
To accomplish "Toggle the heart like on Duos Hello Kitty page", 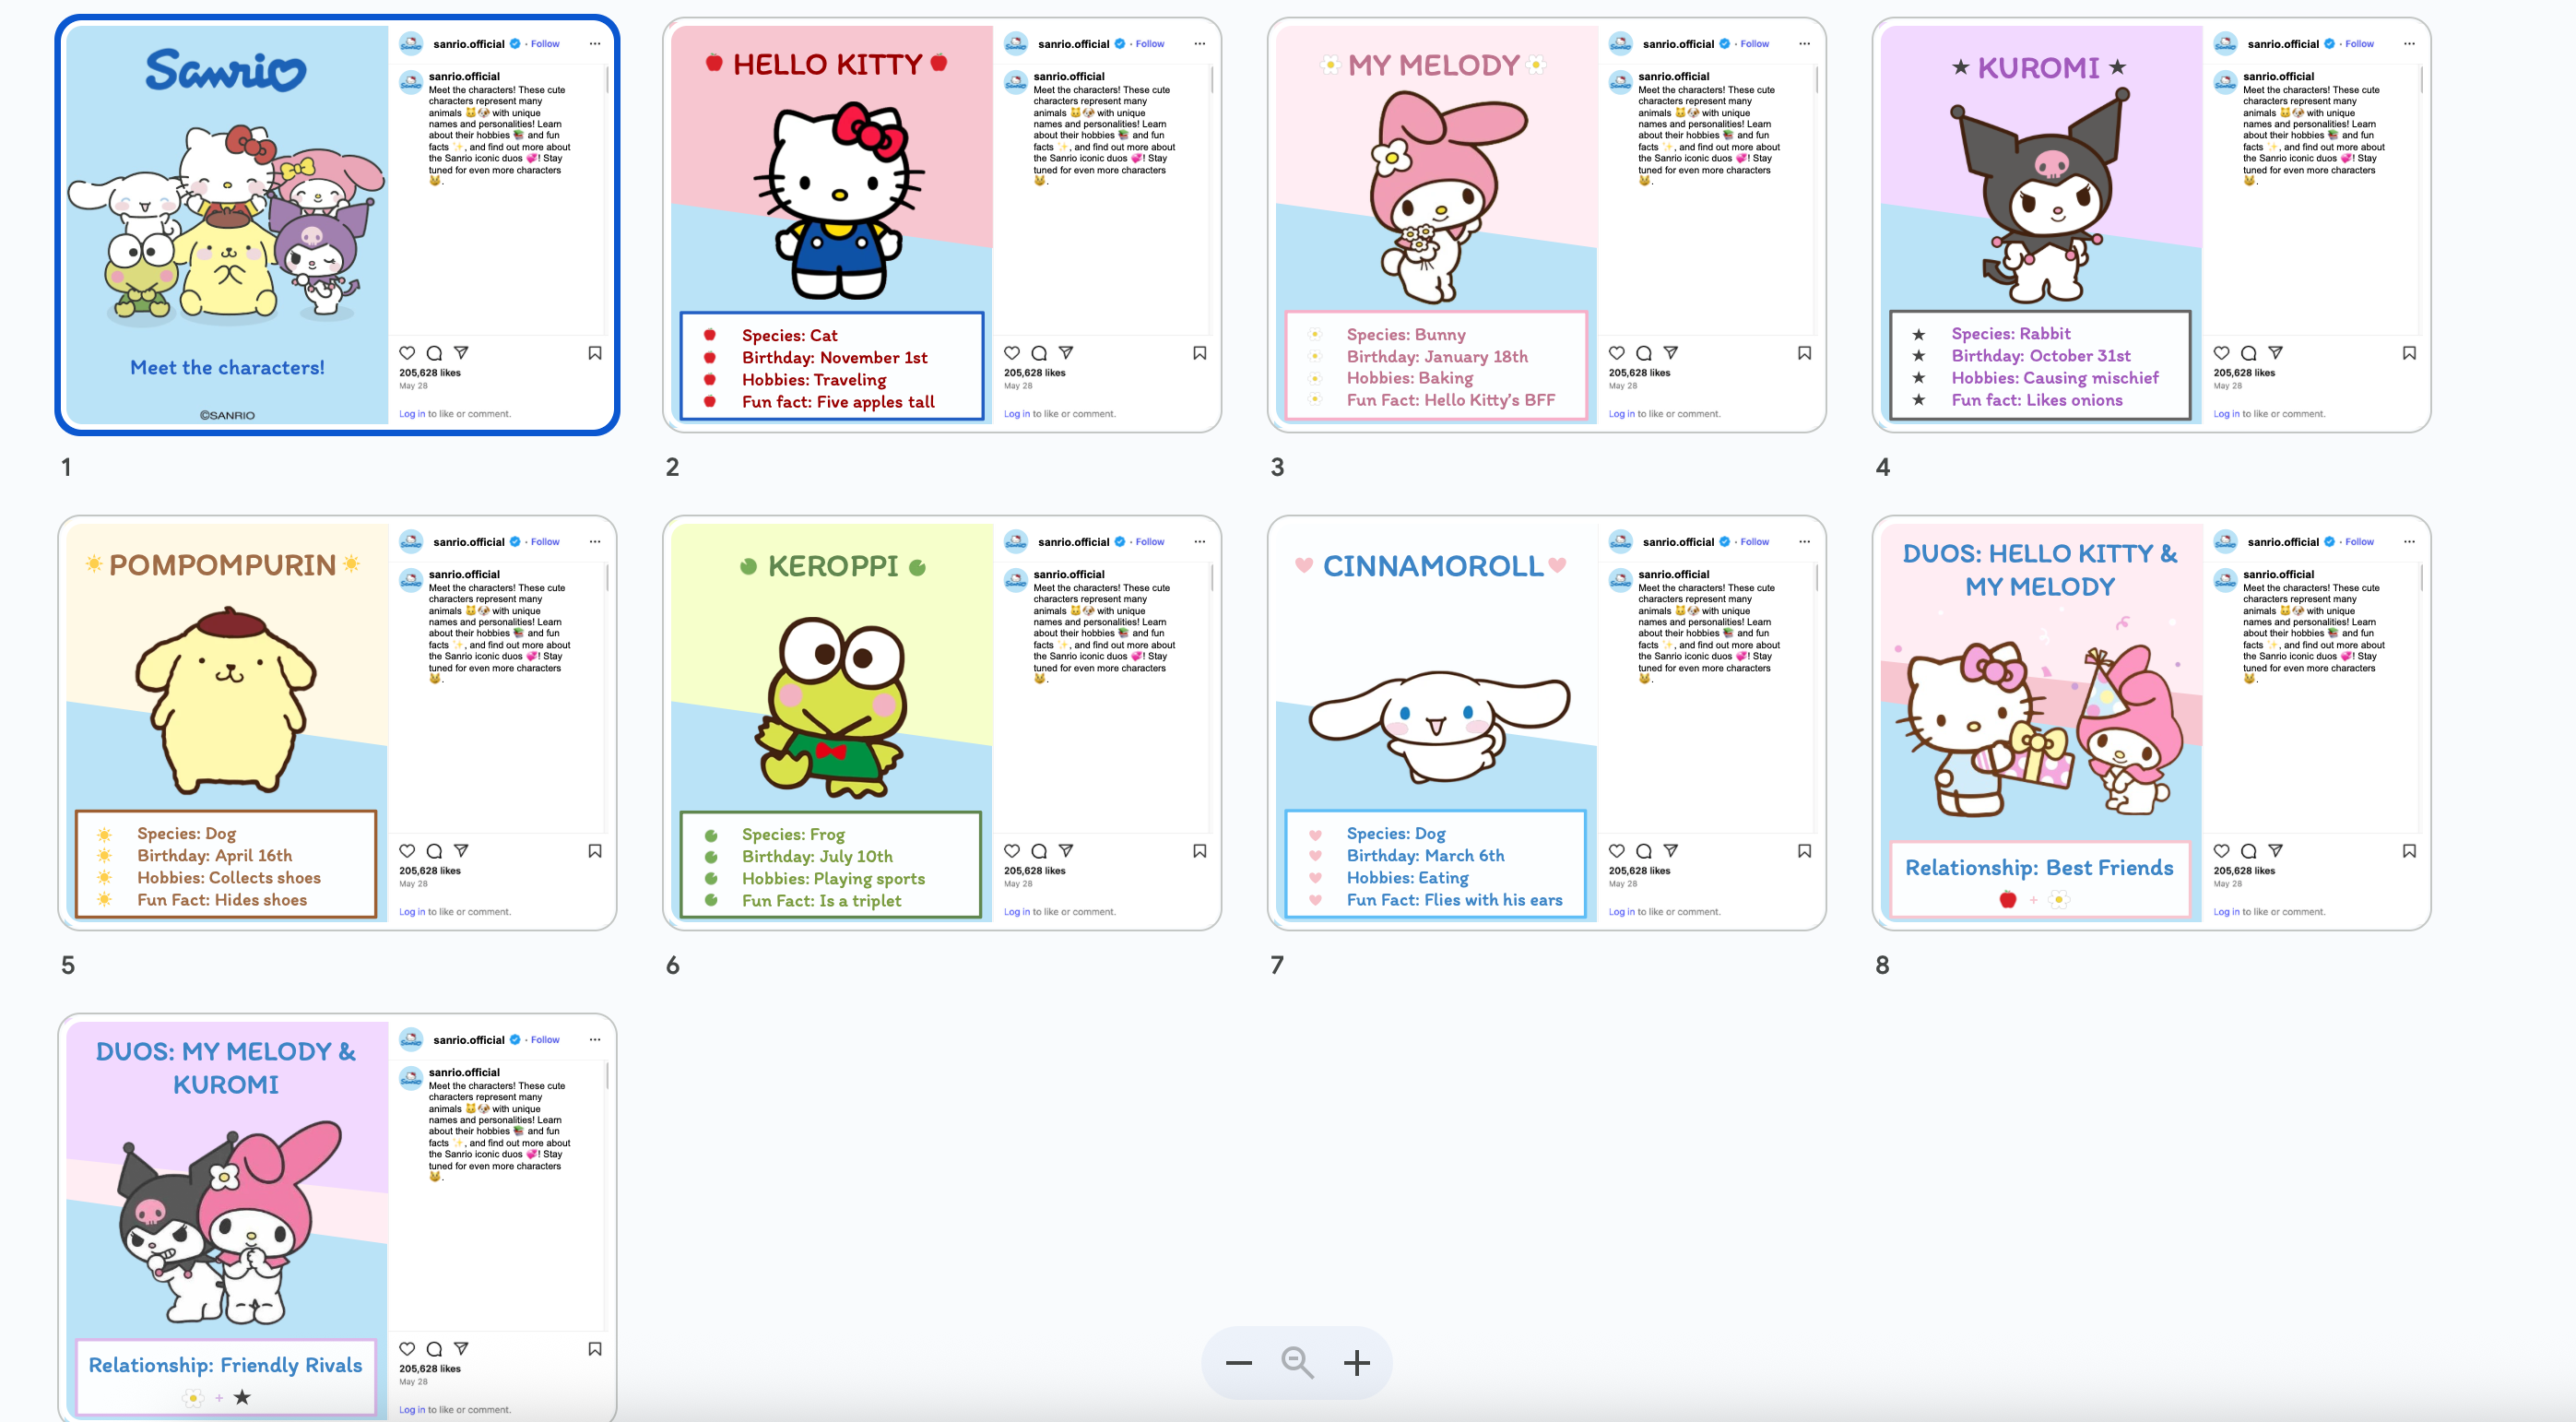I will tap(2221, 851).
